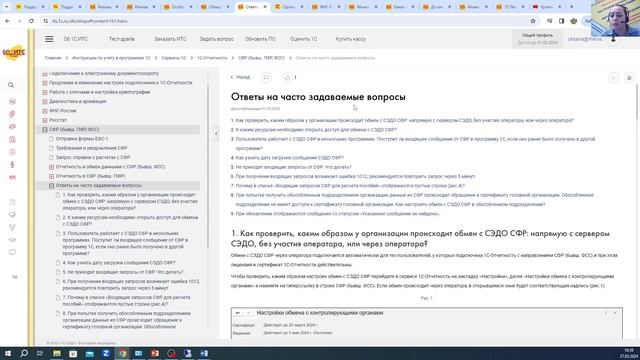Open the Заказать ИТС menu item
This screenshot has height=360, width=640.
coord(170,39)
